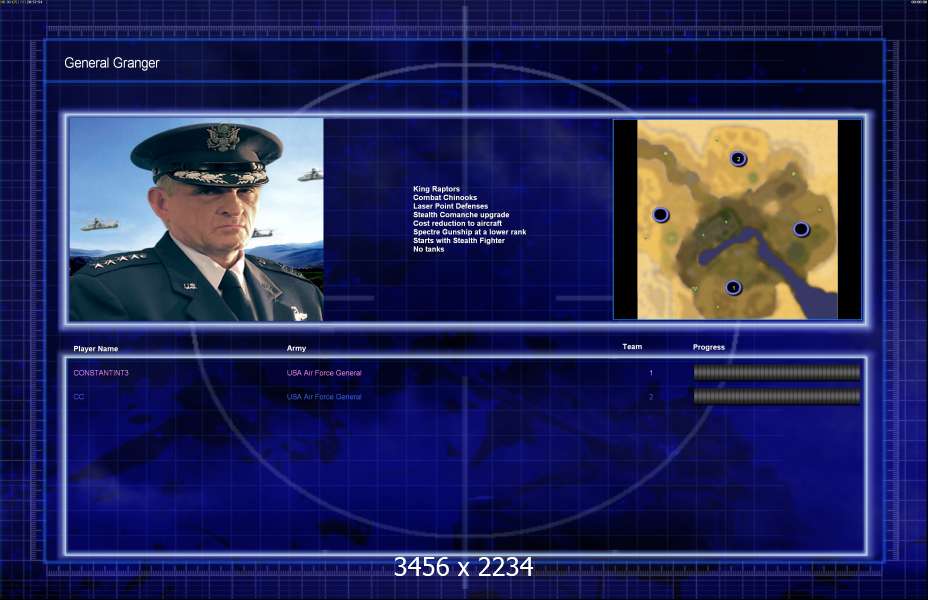The height and width of the screenshot is (600, 928).
Task: Click the 'No tanks' feature line
Action: point(428,249)
